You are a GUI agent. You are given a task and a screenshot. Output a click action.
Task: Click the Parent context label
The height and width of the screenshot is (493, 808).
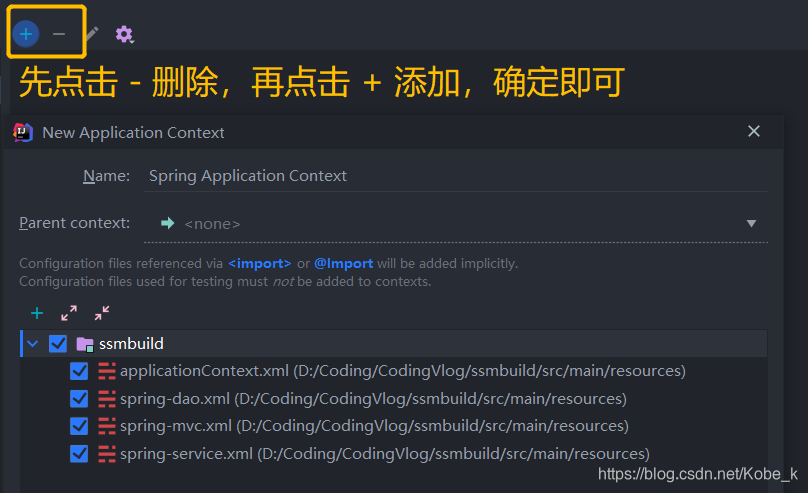point(75,223)
